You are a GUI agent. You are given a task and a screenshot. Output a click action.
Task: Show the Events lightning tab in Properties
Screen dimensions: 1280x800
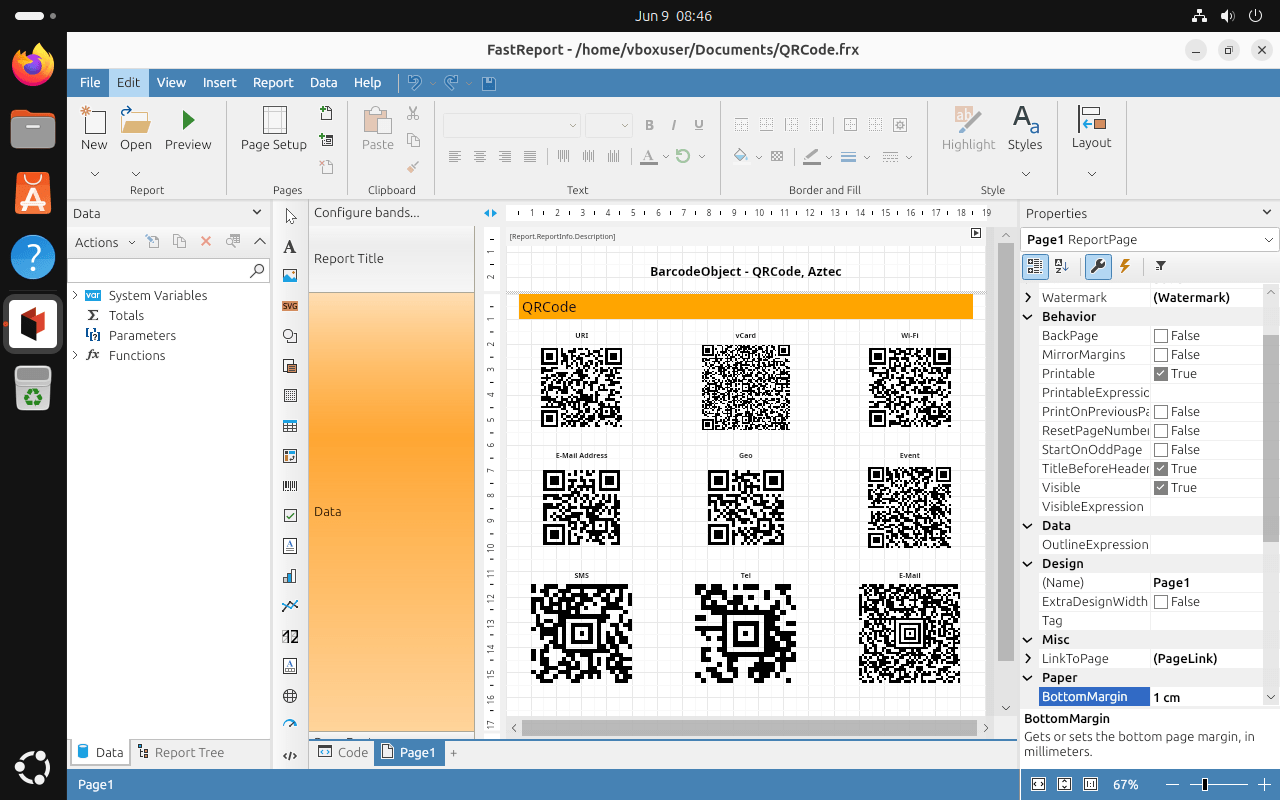(1125, 266)
